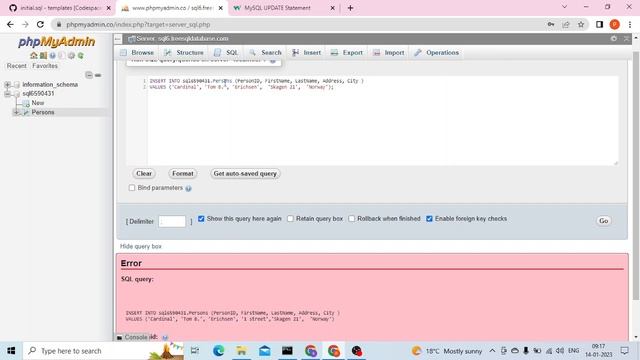The height and width of the screenshot is (360, 640).
Task: Open Mail app from taskbar
Action: (x=264, y=351)
